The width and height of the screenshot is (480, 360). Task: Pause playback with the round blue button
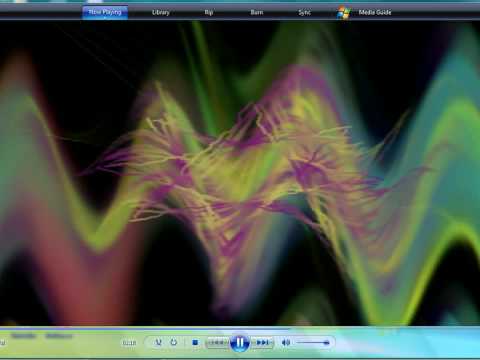240,342
